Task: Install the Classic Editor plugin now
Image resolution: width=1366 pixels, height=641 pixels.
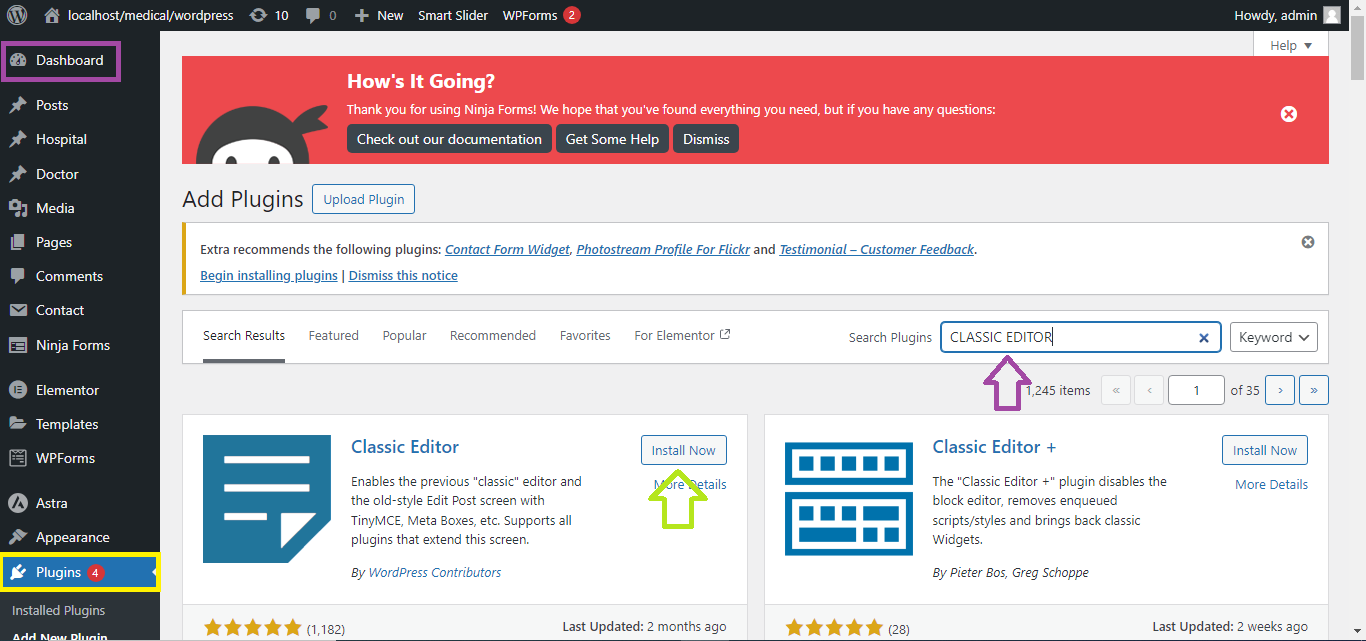Action: (x=684, y=450)
